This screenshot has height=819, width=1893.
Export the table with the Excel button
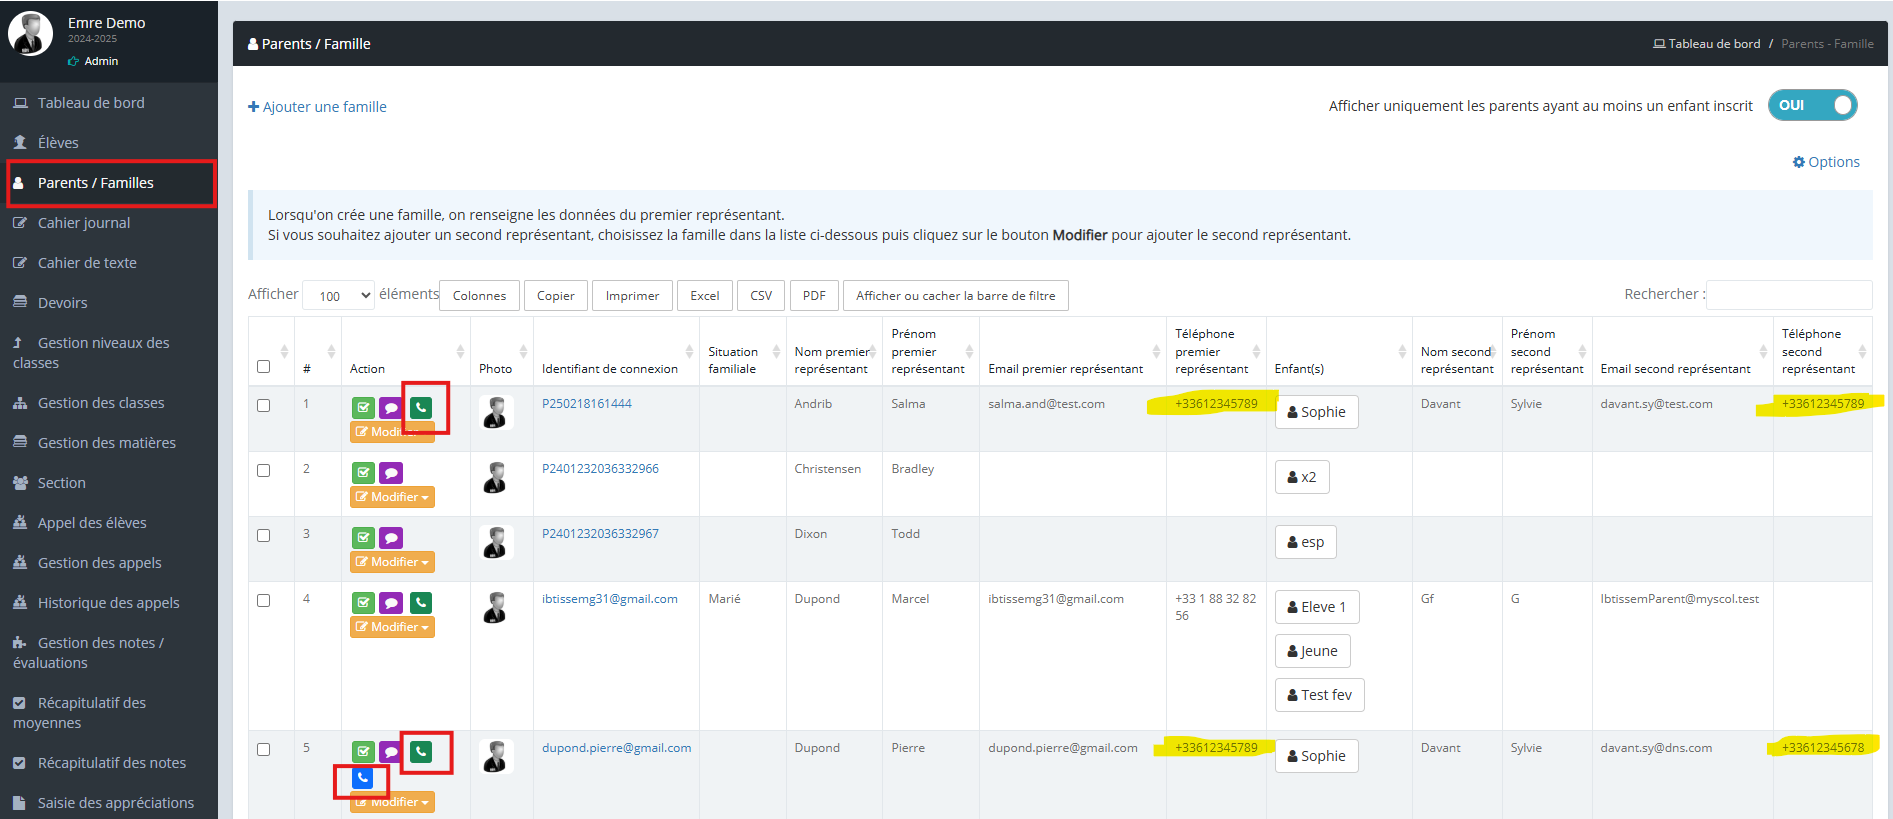point(704,296)
